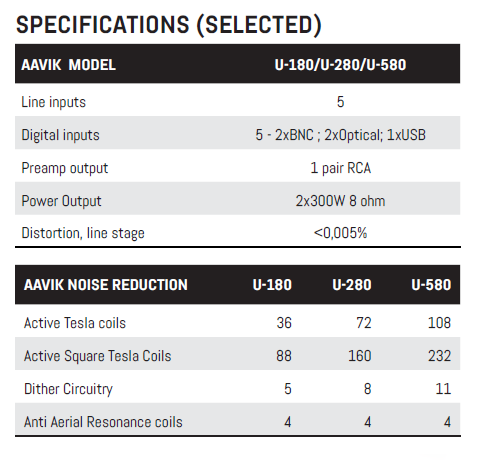Select the AAVIK MODEL header cell
480x460 pixels.
click(x=68, y=65)
